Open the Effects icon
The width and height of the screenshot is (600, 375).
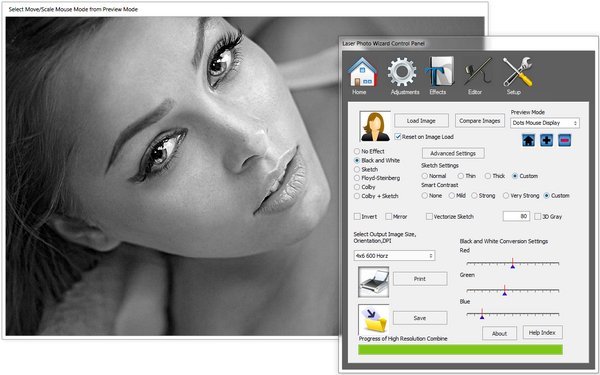click(x=439, y=72)
